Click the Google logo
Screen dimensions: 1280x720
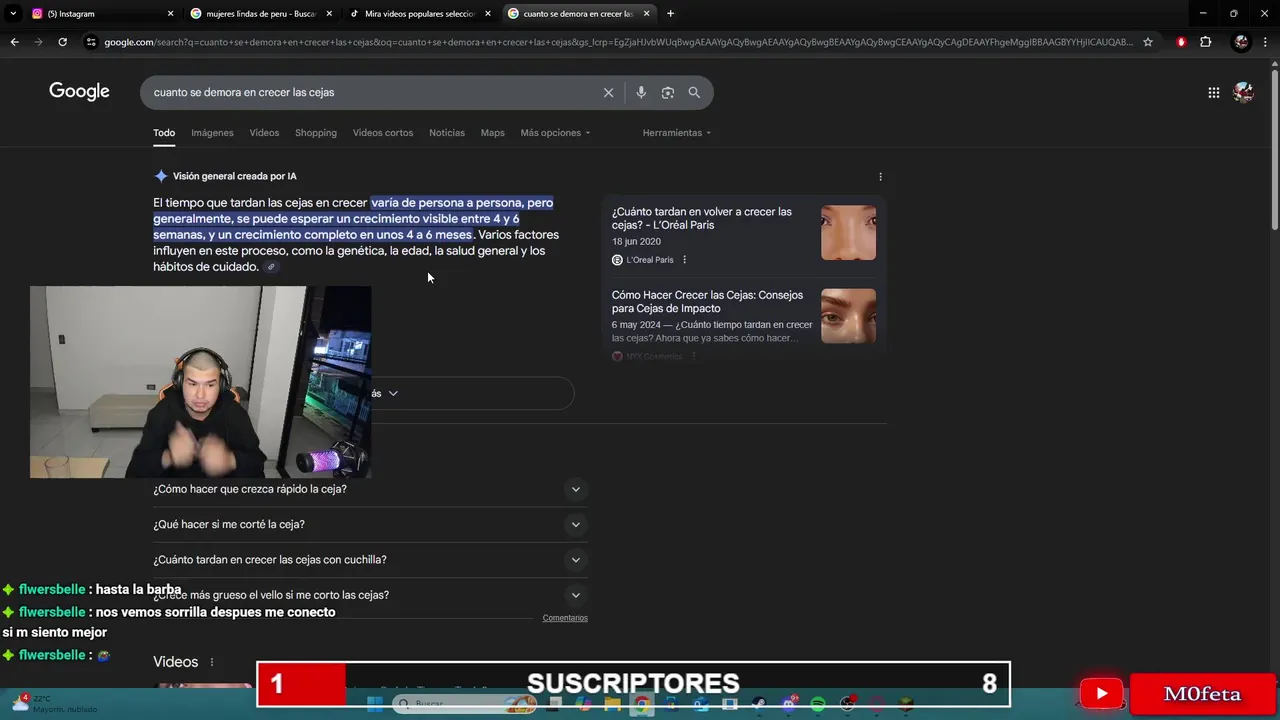pyautogui.click(x=79, y=92)
